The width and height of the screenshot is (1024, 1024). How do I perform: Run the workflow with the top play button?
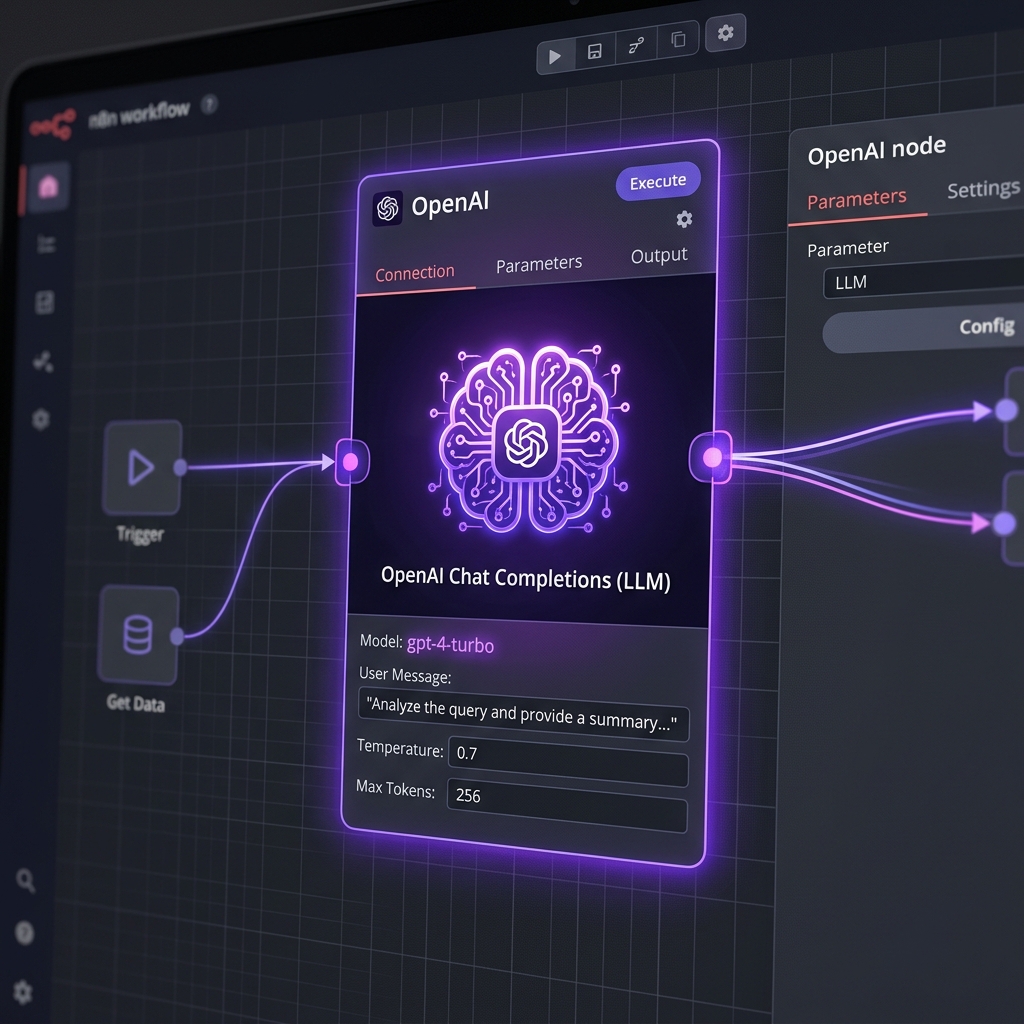555,56
